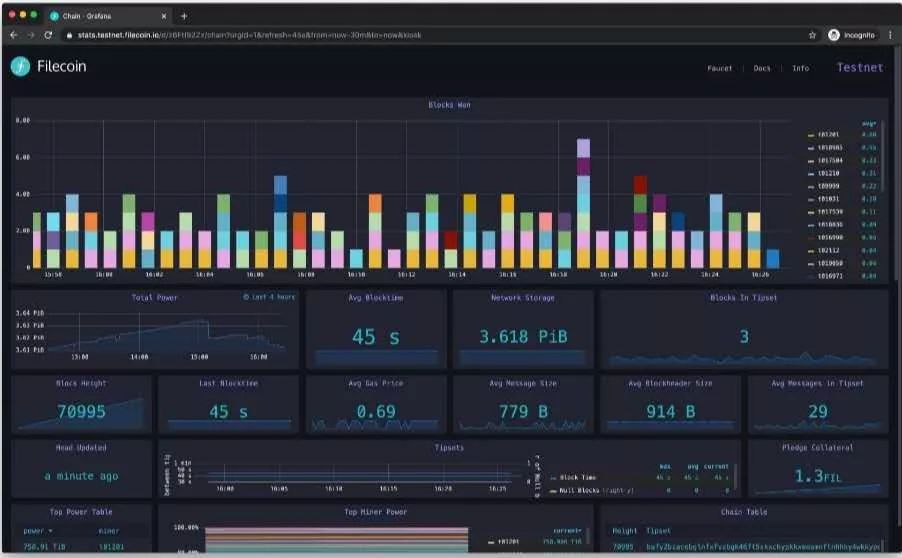Reload the page with the refresh icon
902x558 pixels.
pyautogui.click(x=48, y=35)
